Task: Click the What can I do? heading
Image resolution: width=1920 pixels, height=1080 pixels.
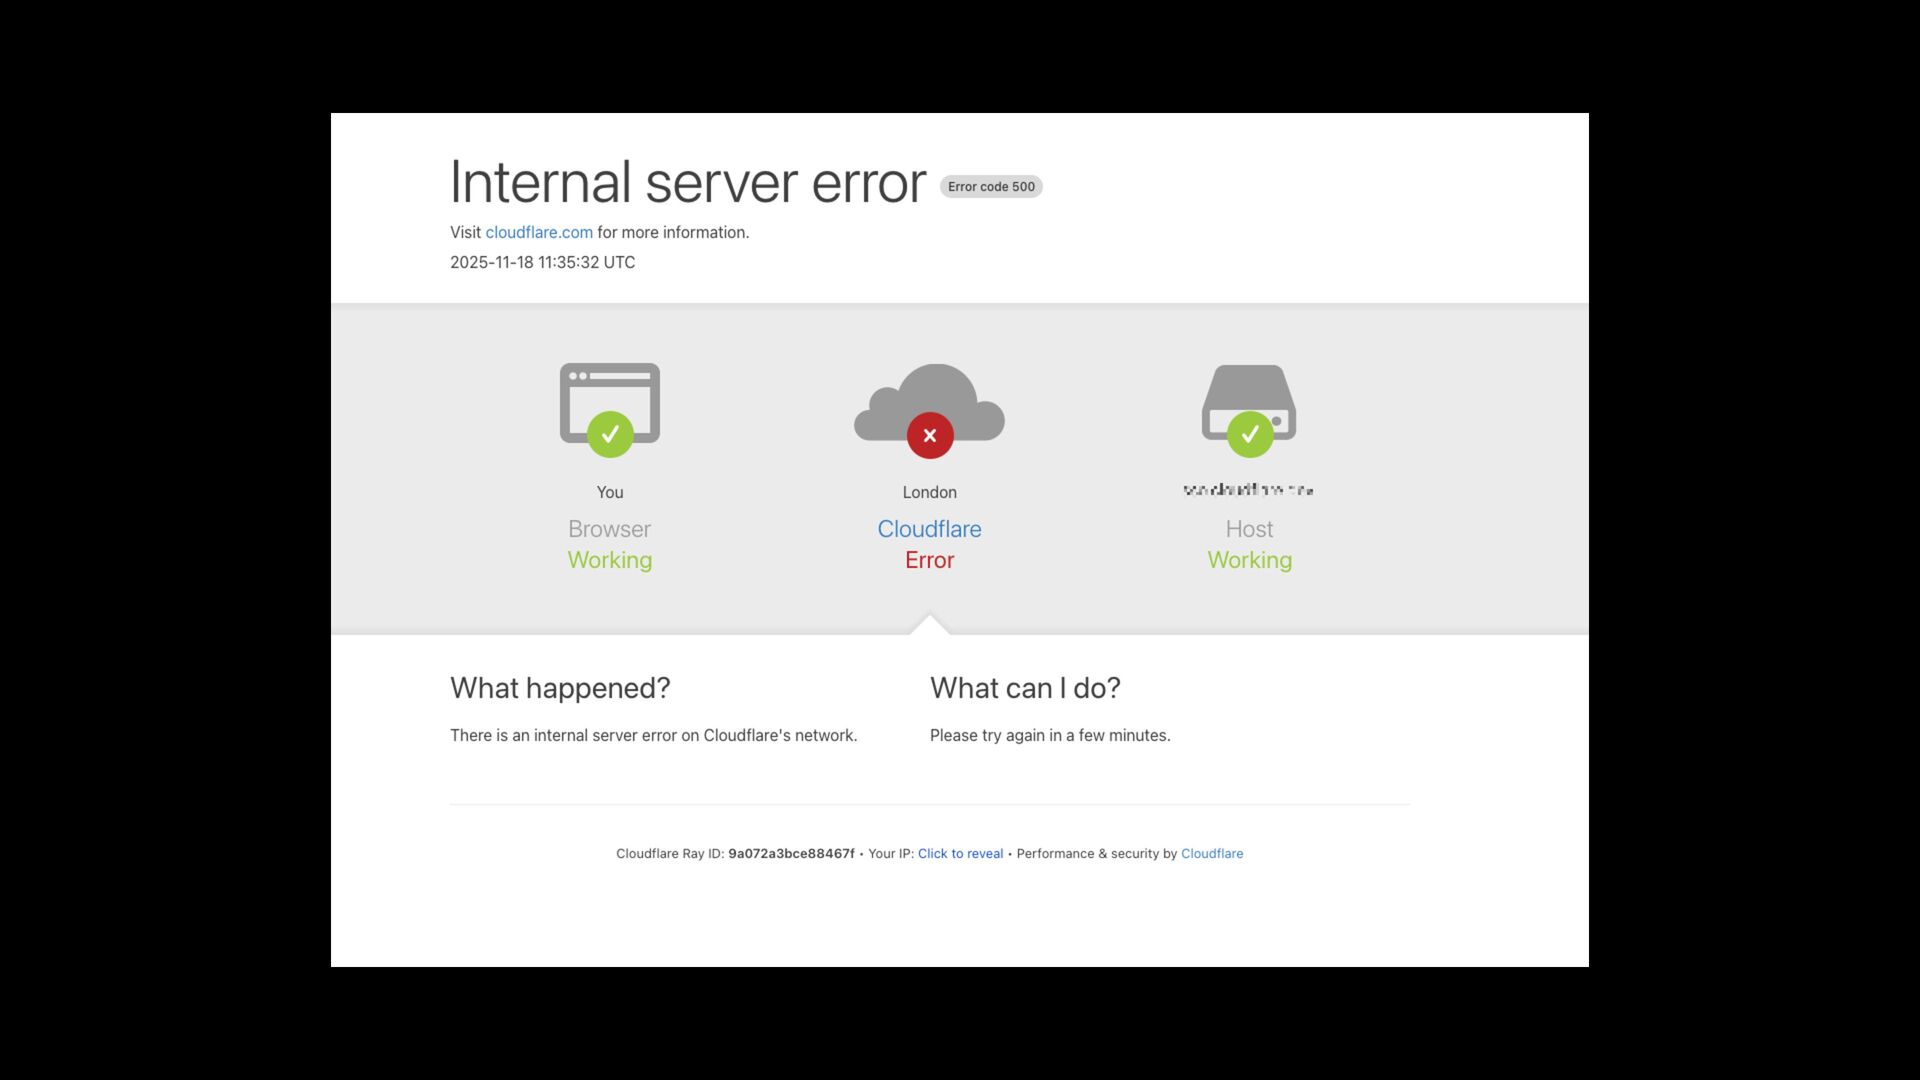Action: 1025,688
